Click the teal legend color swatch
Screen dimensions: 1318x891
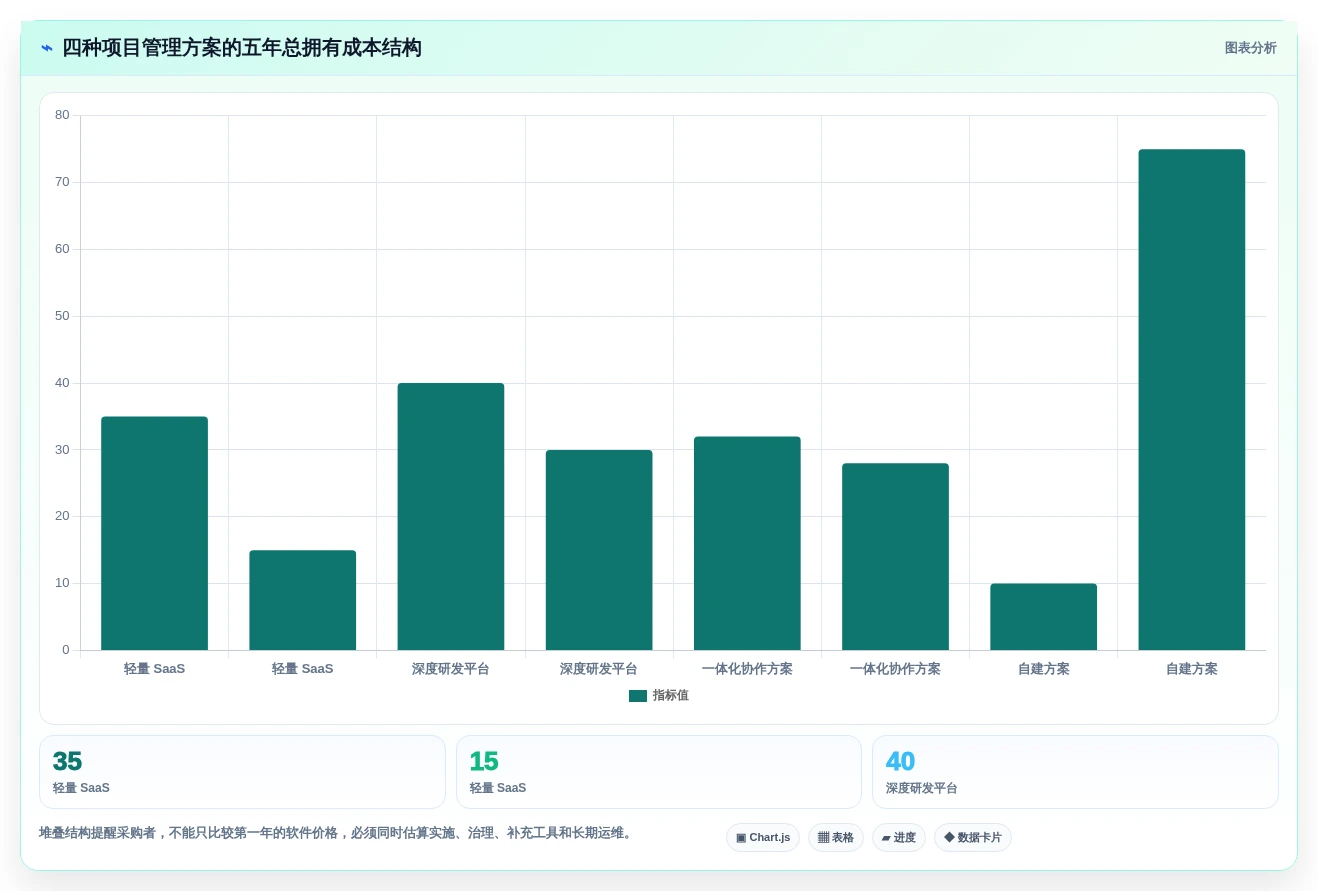pos(638,696)
